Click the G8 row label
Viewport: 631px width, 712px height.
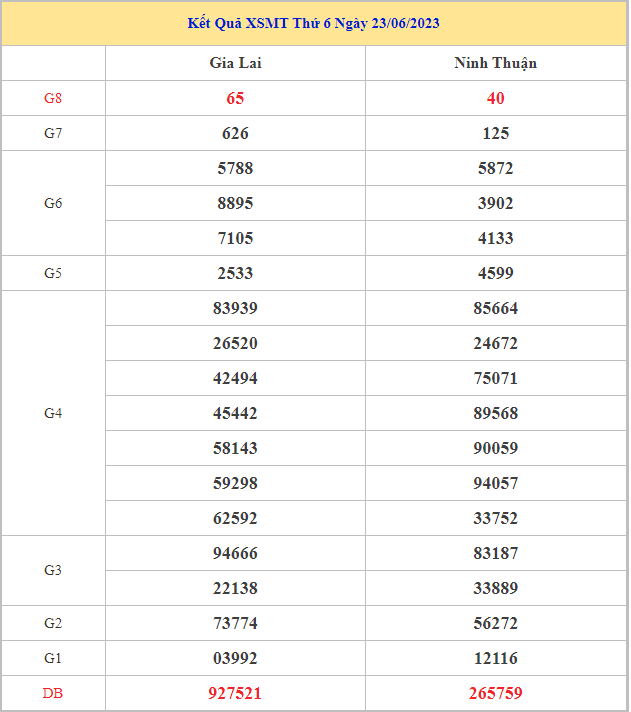pos(53,98)
